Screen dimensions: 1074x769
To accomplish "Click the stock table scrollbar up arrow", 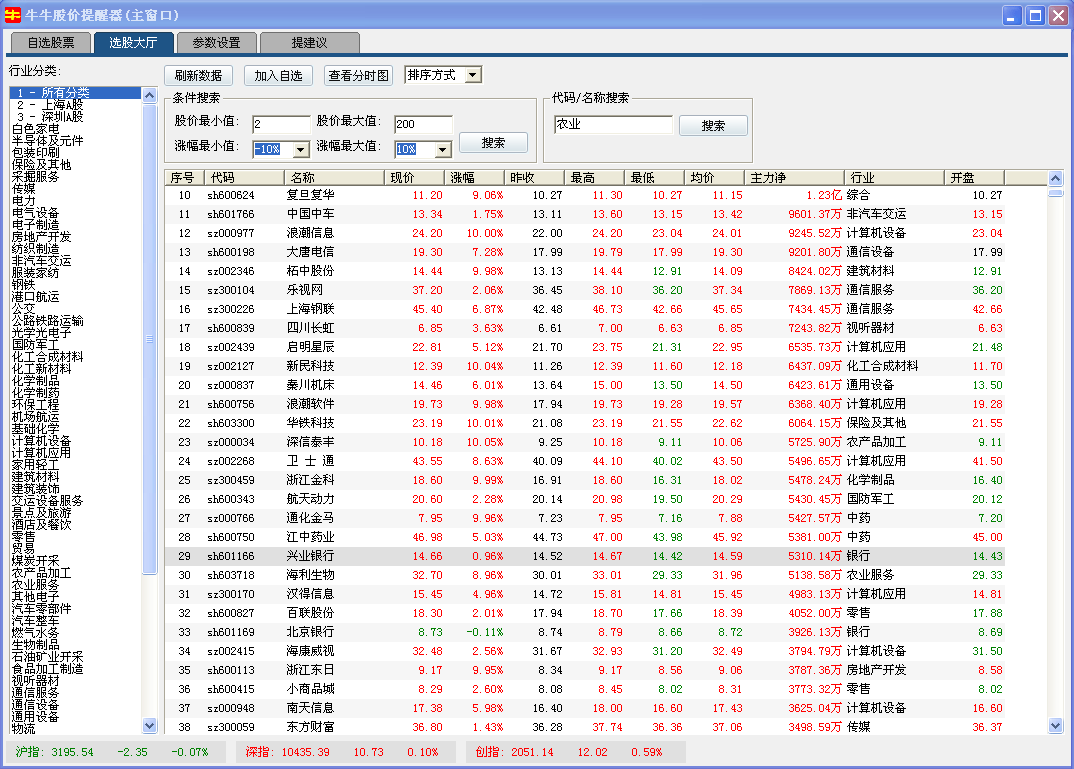I will click(1055, 178).
